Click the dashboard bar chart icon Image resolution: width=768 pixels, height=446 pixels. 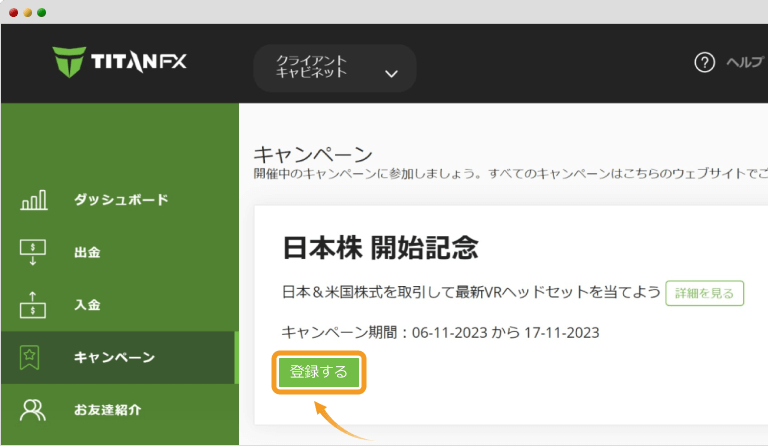(34, 200)
